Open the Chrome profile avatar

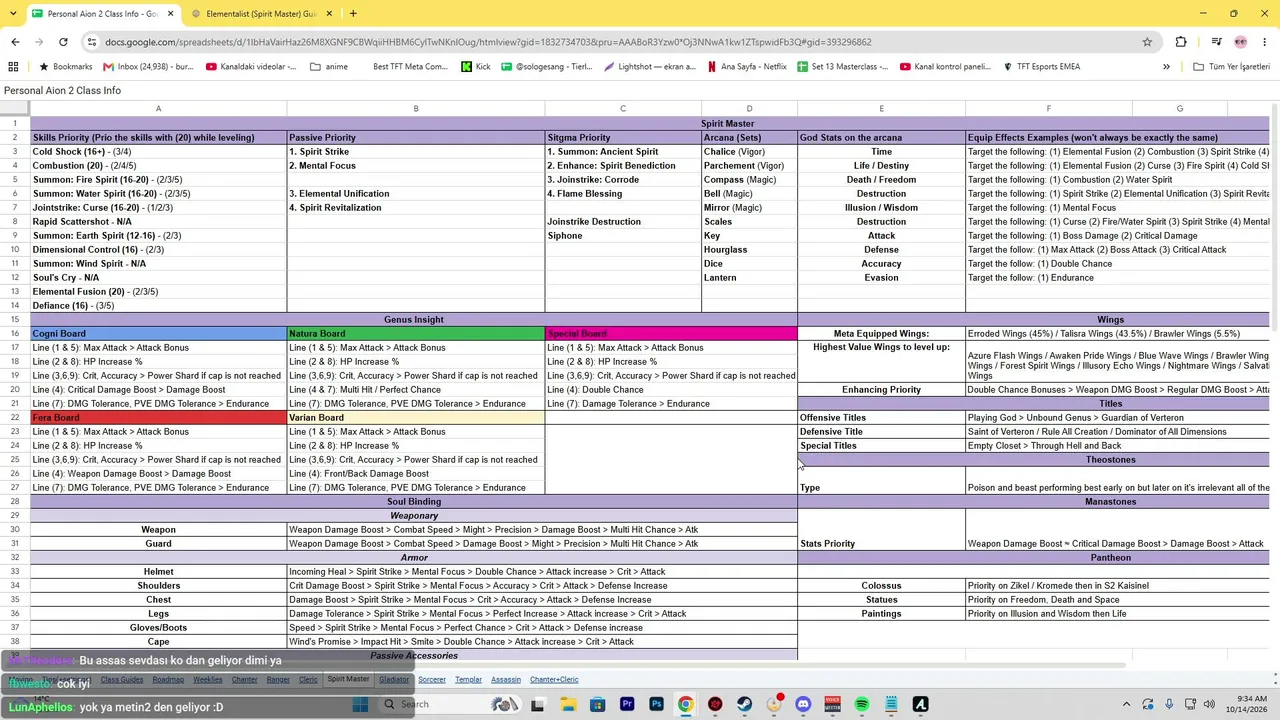[1241, 42]
